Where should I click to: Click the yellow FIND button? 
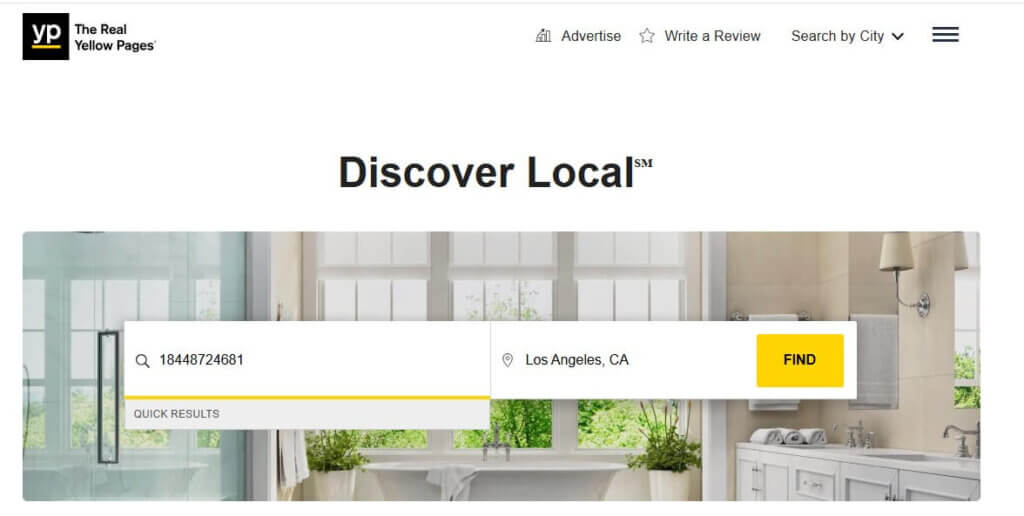(x=800, y=360)
